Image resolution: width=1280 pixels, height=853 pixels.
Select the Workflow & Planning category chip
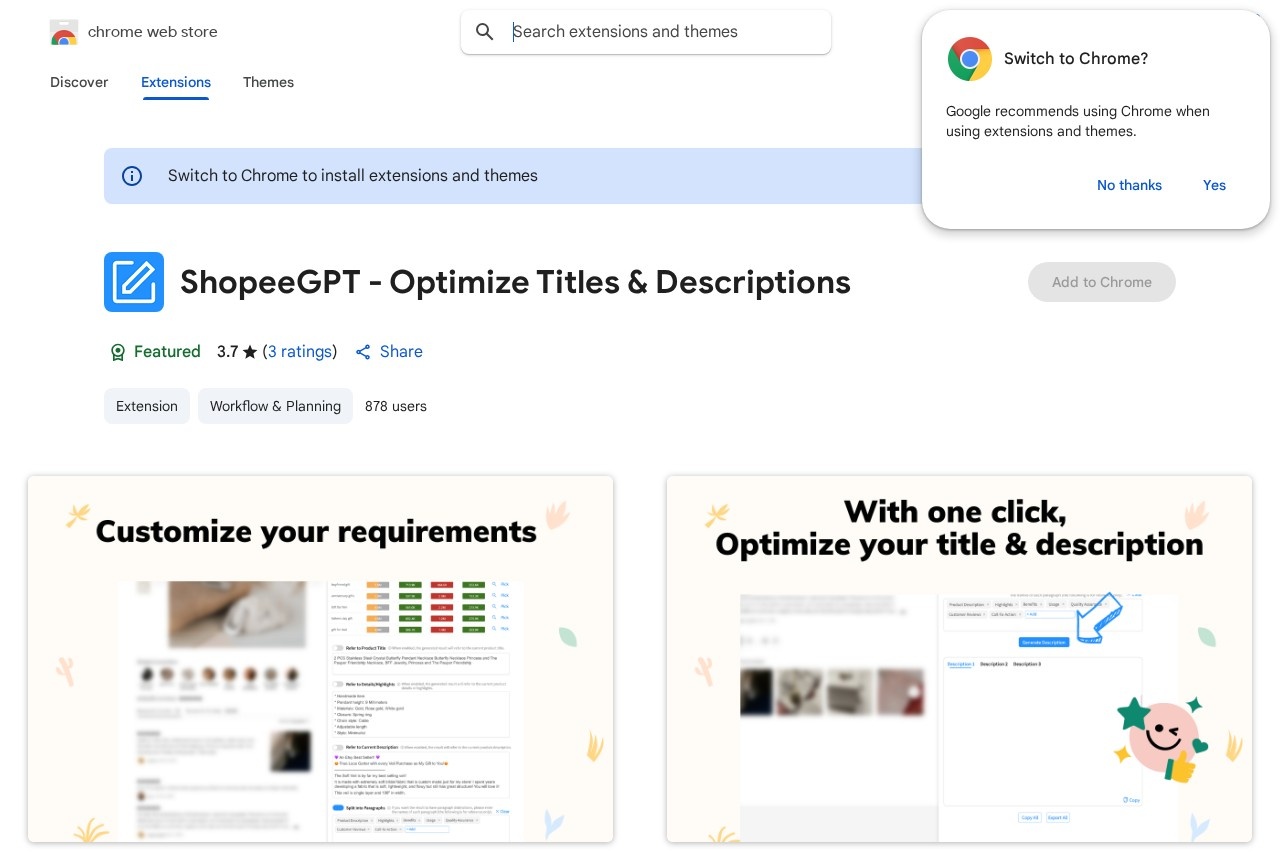click(x=275, y=406)
